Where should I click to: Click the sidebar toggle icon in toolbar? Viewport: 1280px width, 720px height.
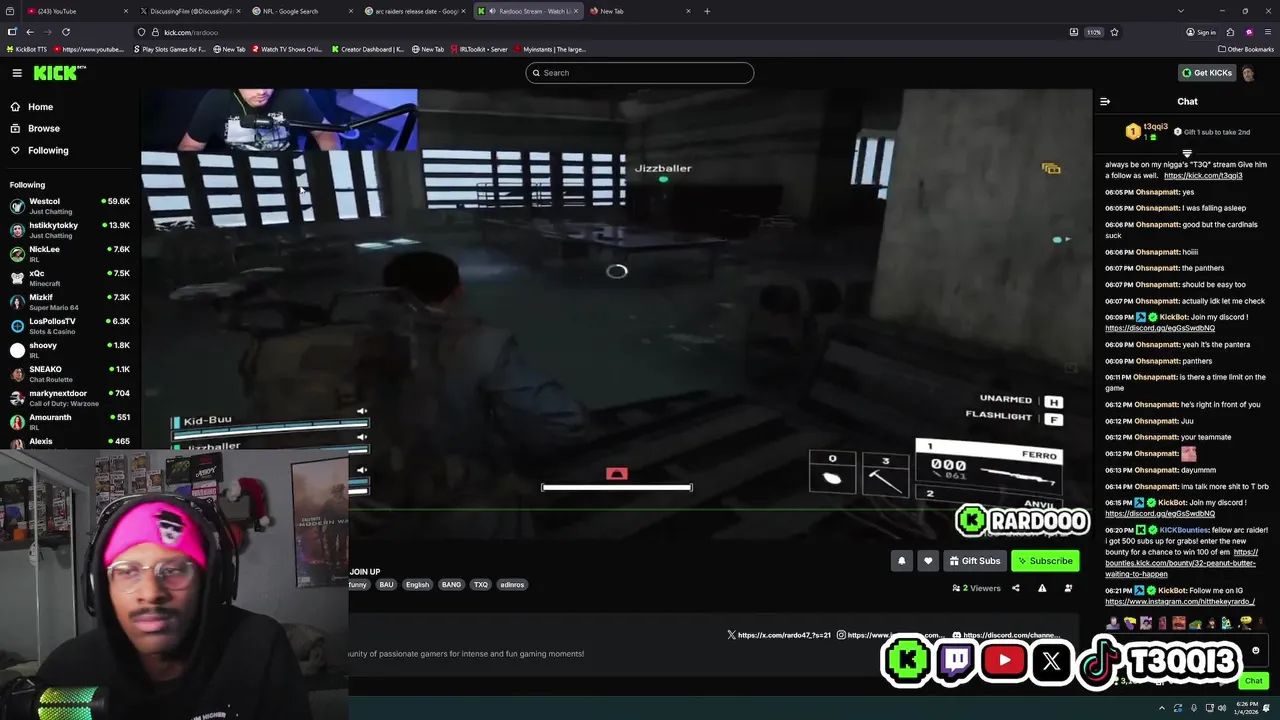click(x=12, y=32)
